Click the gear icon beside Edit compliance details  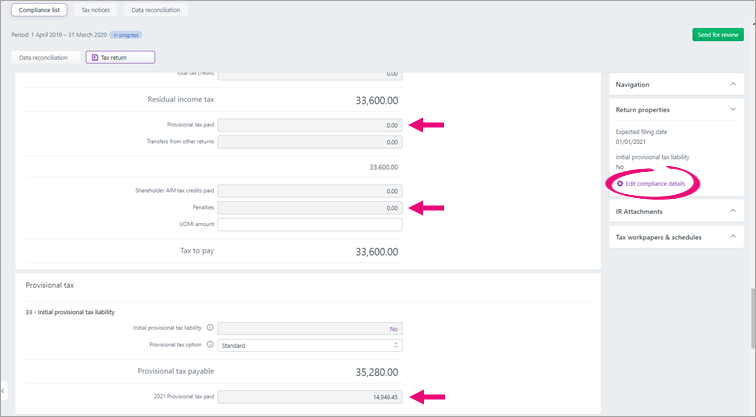pyautogui.click(x=620, y=184)
